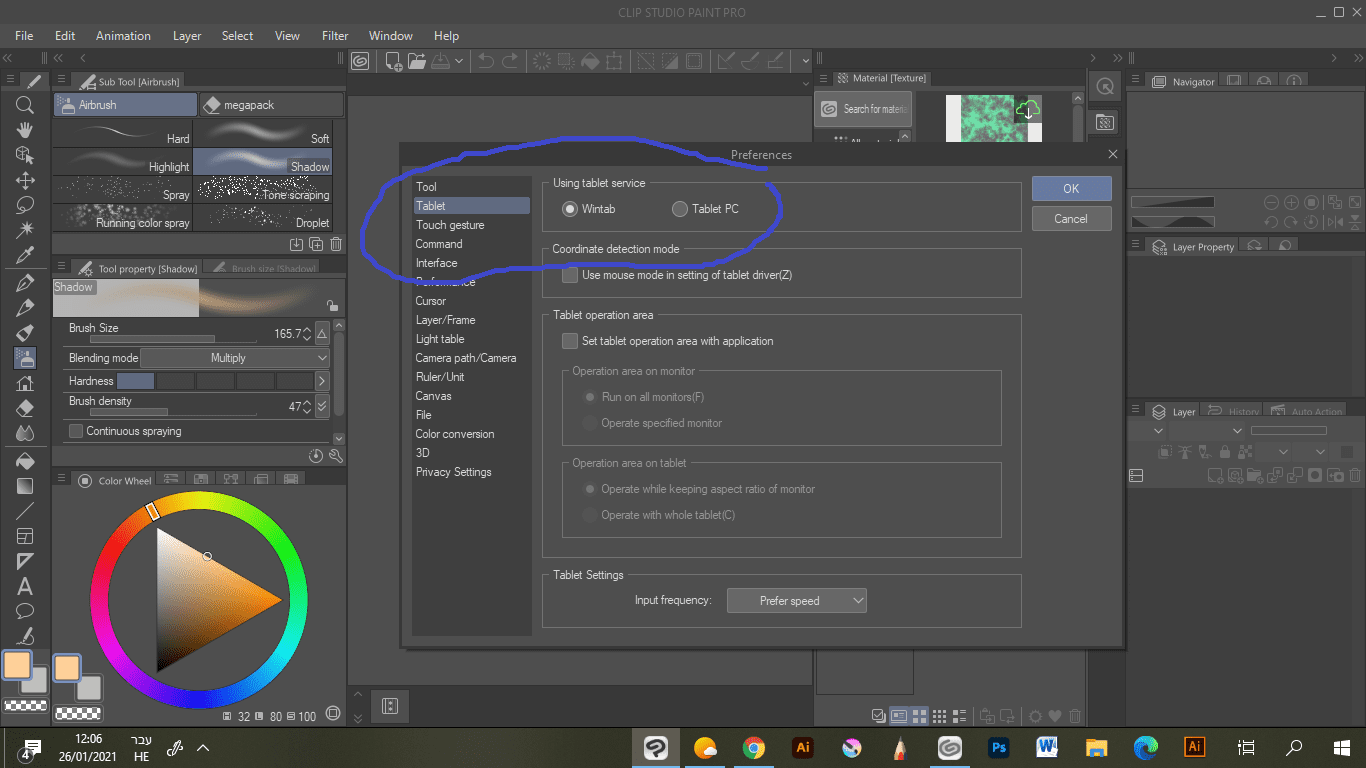
Task: Click the cloud download icon on texture material
Action: (x=1028, y=108)
